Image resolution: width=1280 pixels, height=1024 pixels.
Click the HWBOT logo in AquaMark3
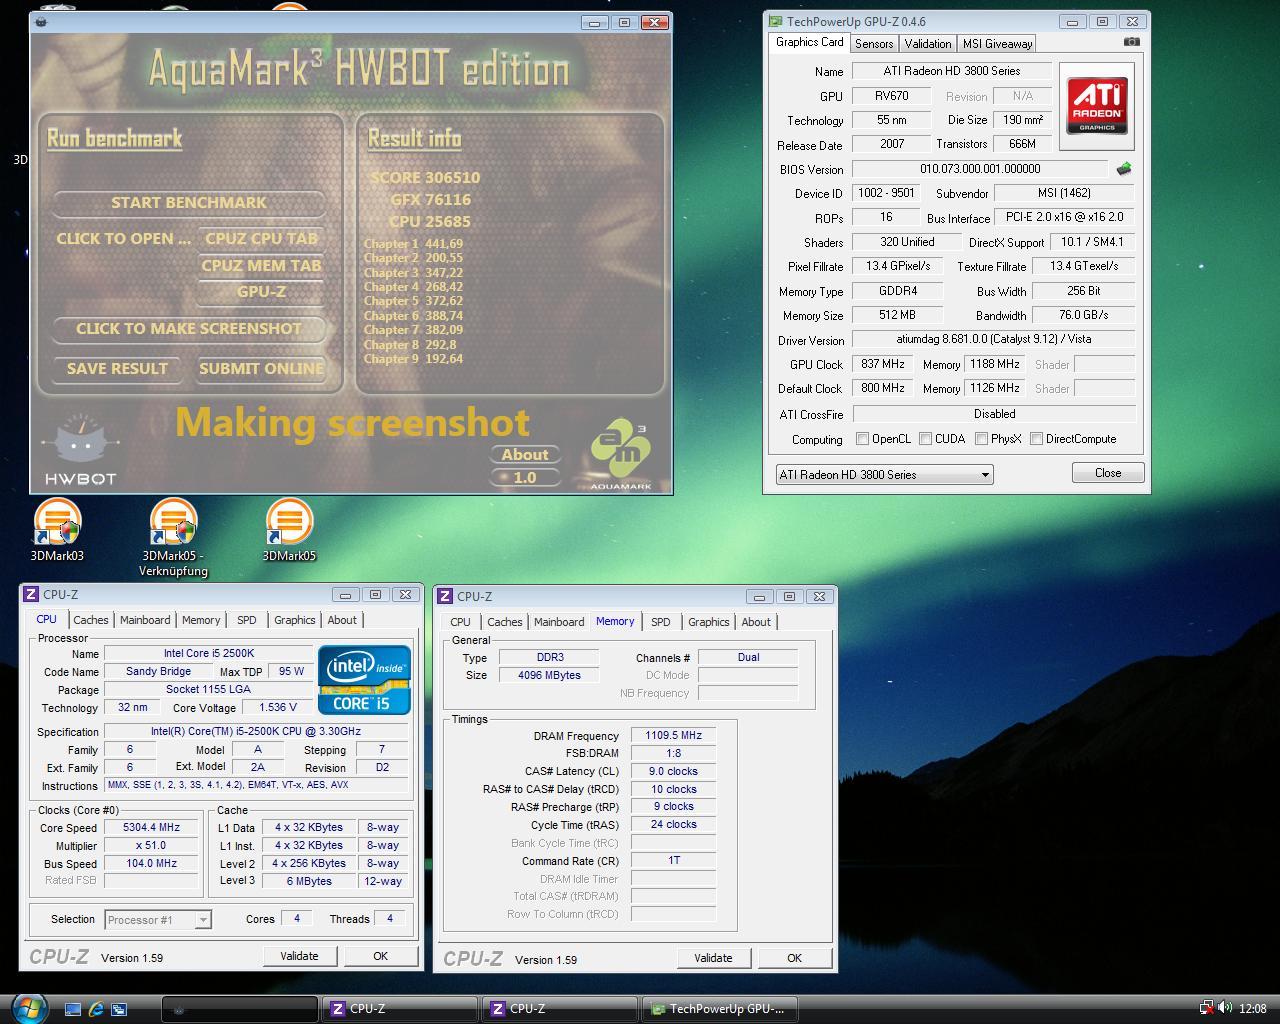[80, 450]
